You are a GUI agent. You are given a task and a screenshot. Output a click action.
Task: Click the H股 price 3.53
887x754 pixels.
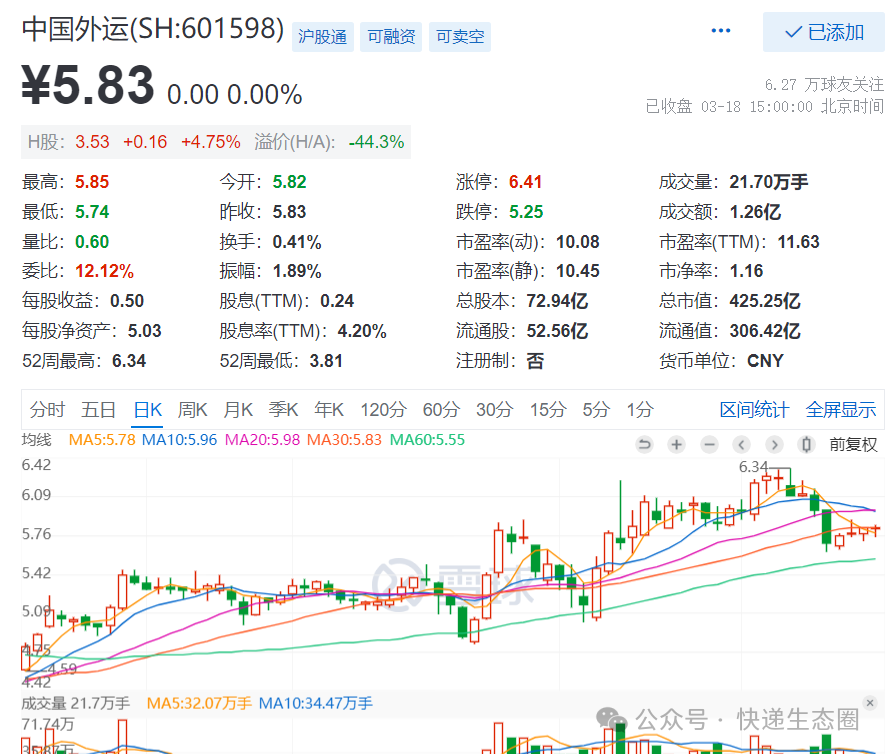[x=92, y=141]
